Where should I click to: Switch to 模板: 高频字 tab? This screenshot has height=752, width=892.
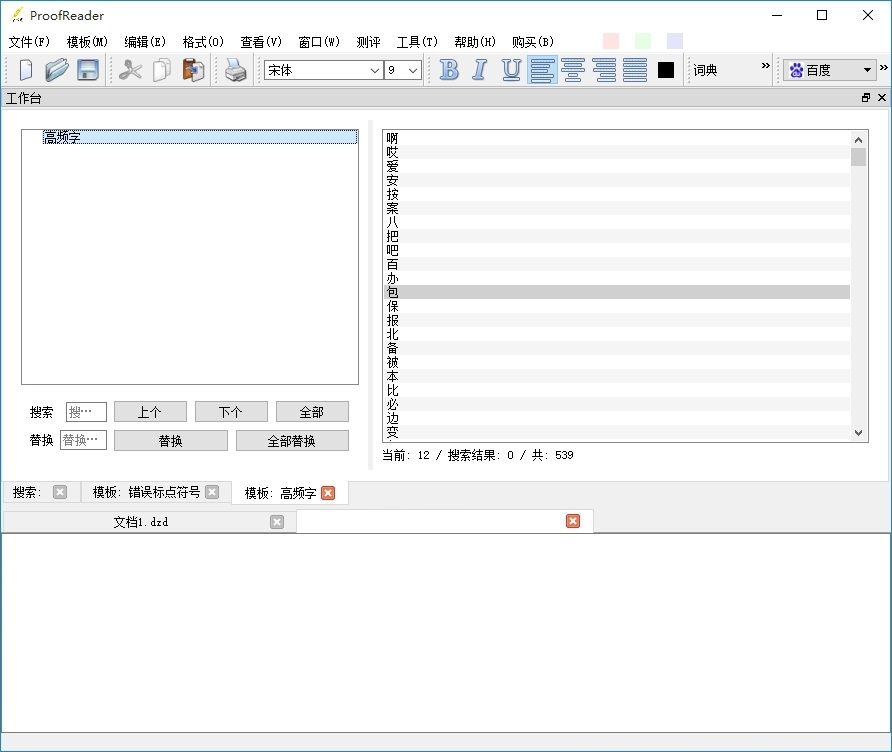point(280,493)
